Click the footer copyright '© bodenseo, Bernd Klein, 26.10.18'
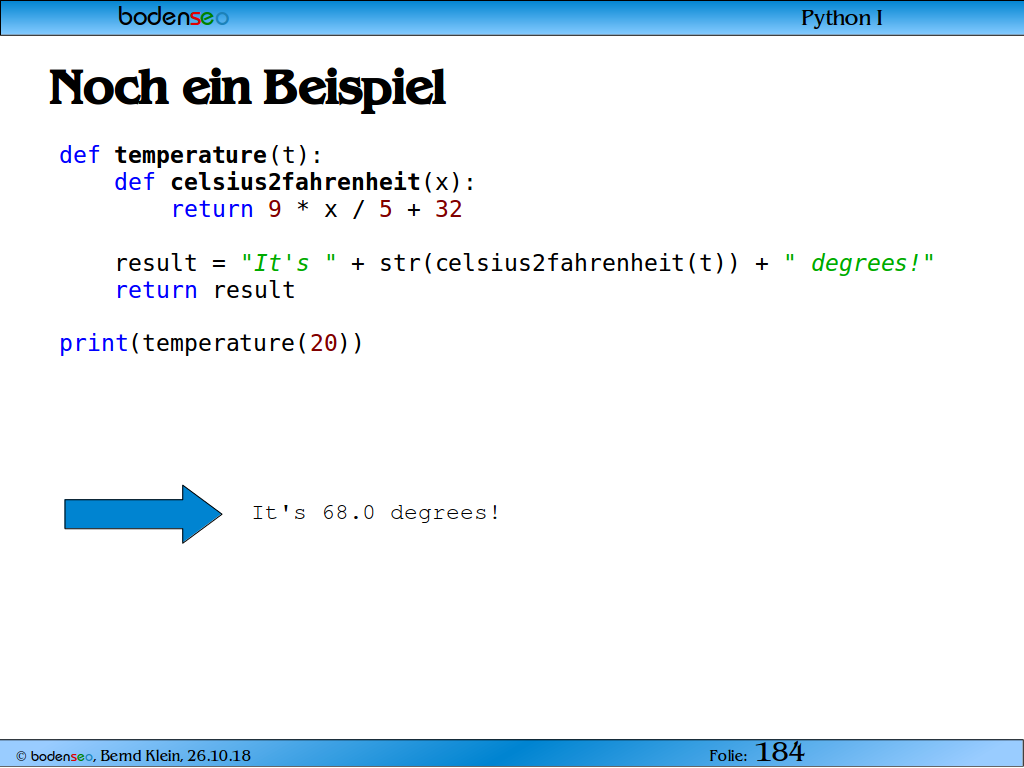The image size is (1024, 768). tap(133, 756)
